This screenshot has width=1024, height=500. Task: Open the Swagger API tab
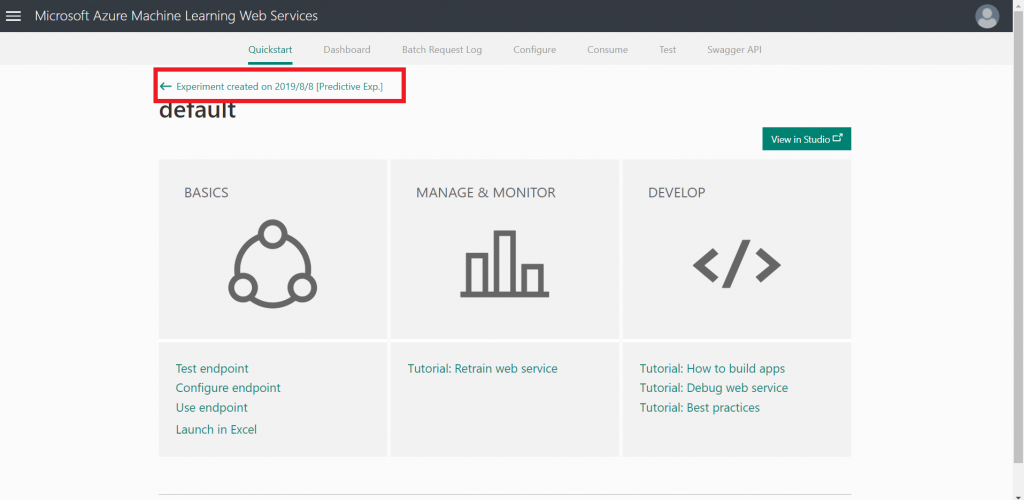tap(734, 50)
